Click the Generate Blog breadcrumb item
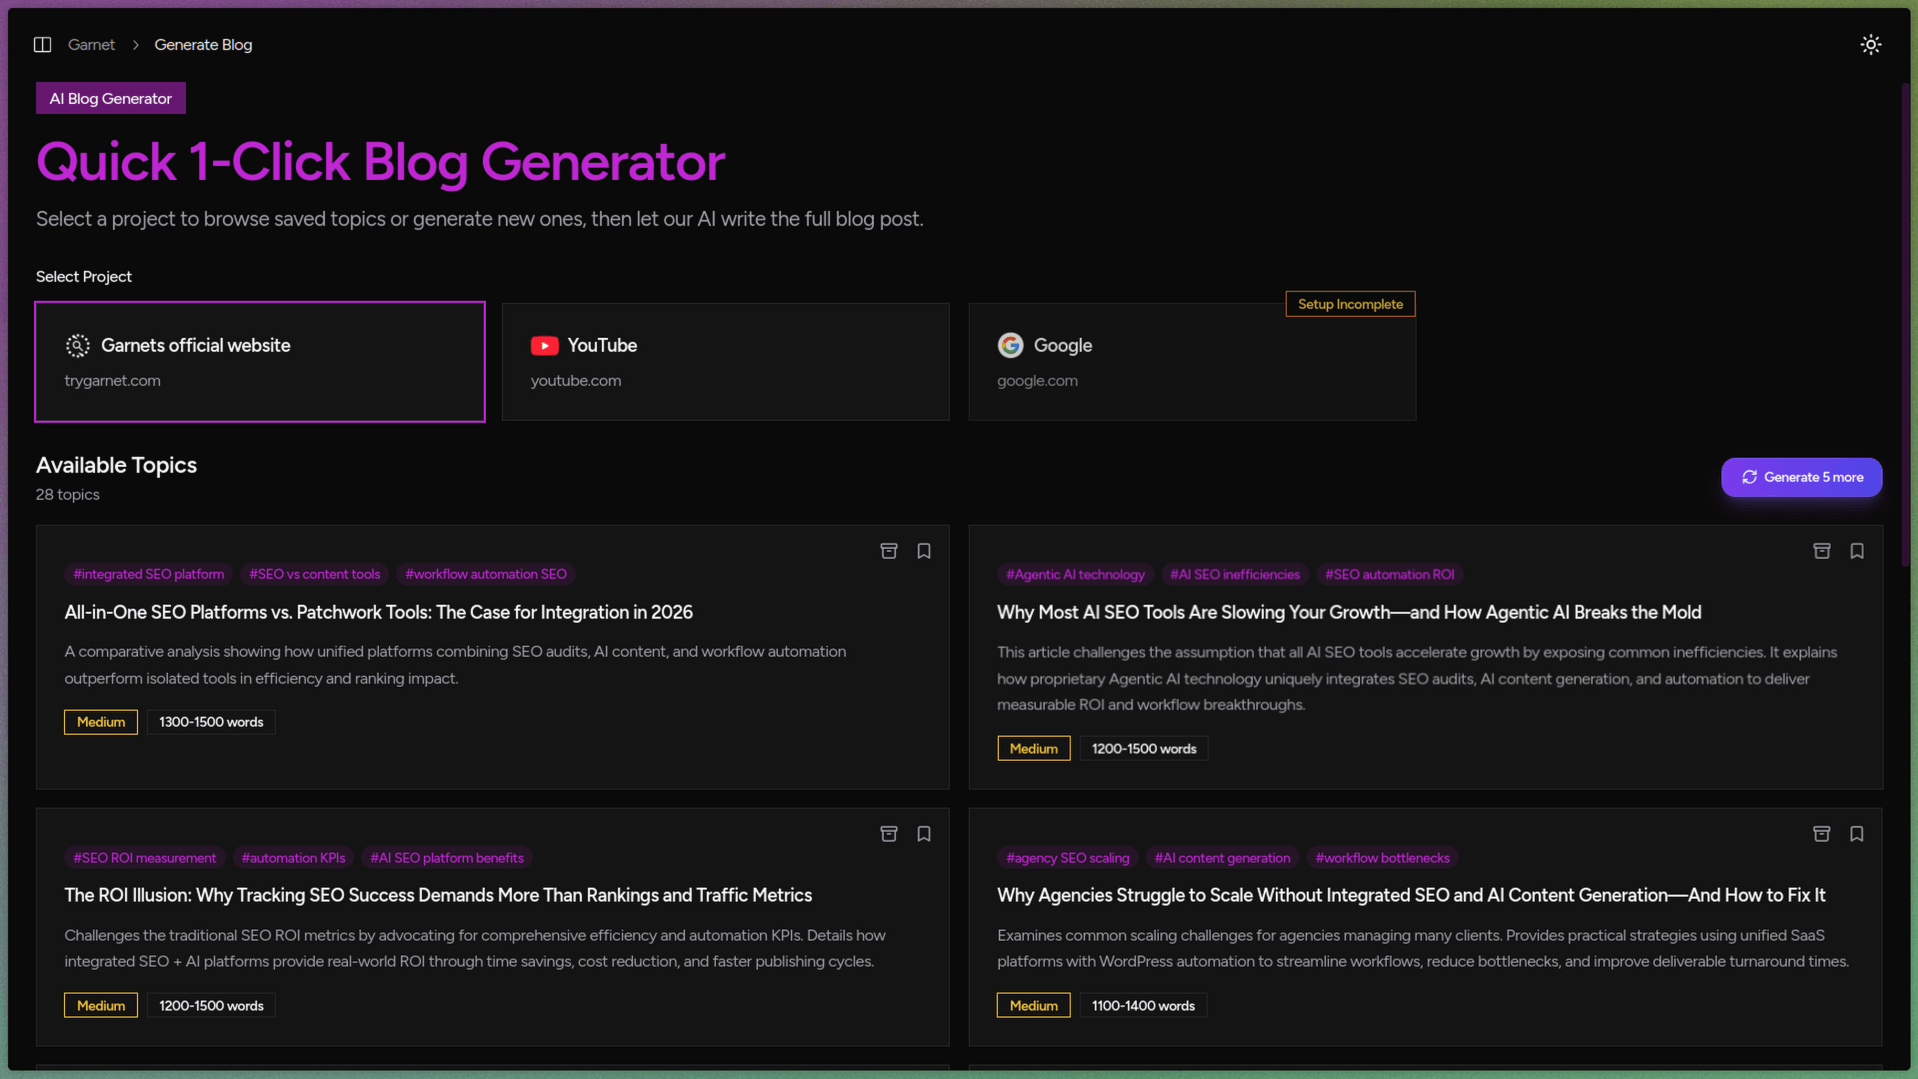 coord(203,44)
